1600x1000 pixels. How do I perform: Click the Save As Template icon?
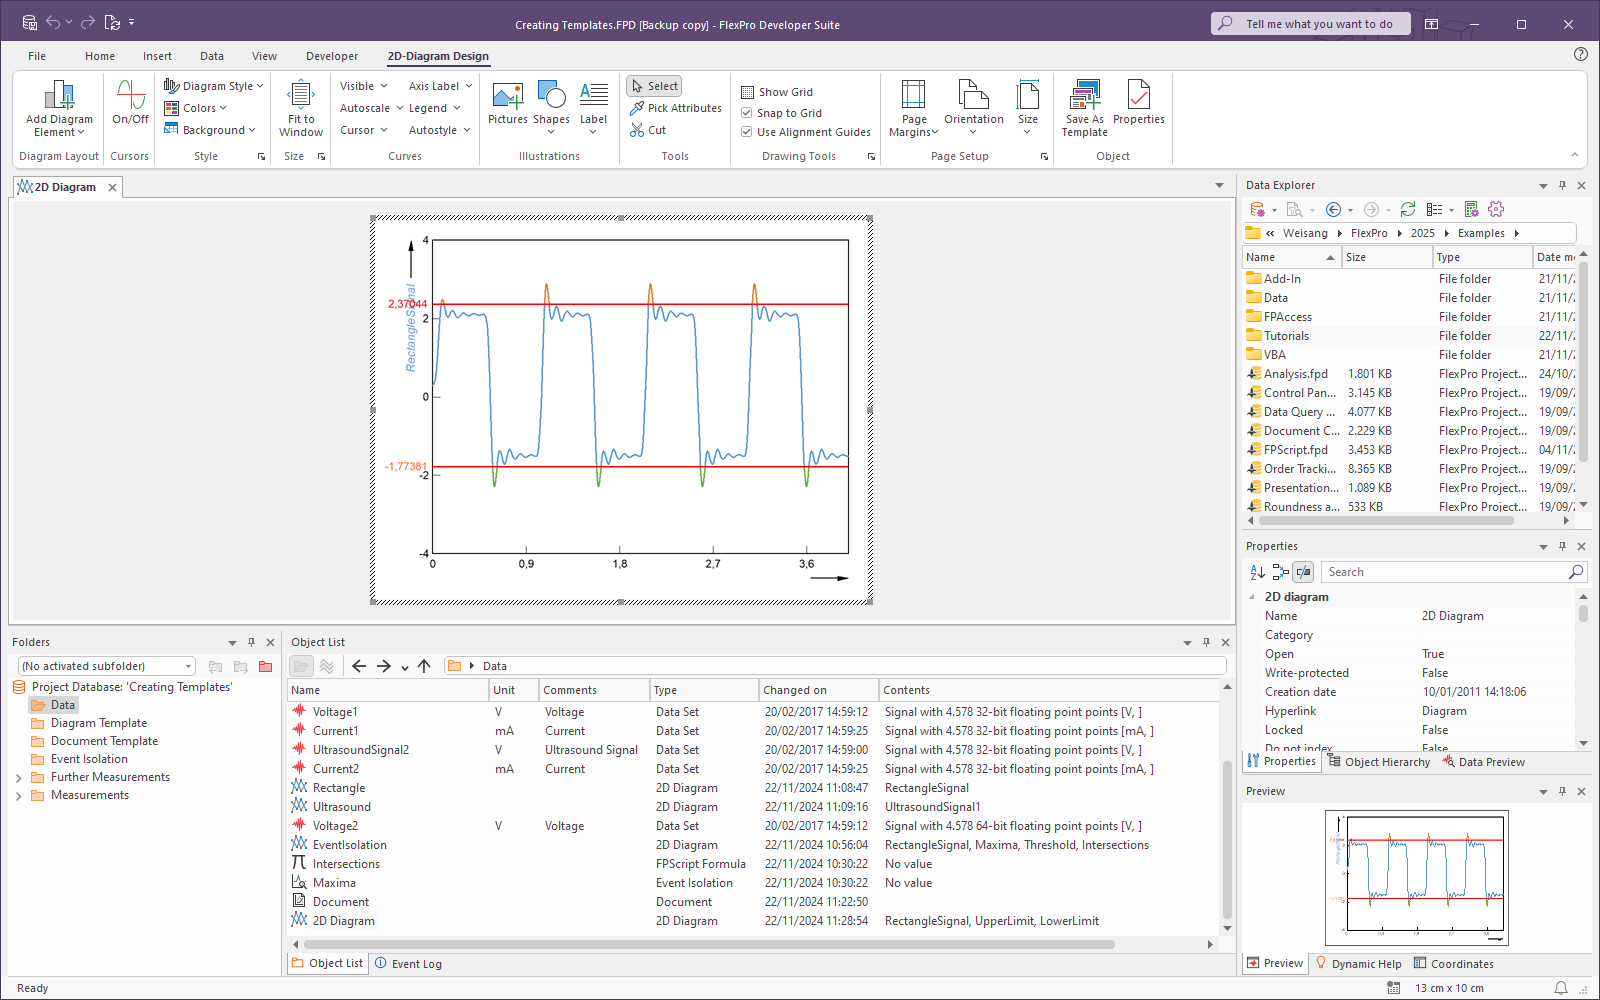(1084, 97)
